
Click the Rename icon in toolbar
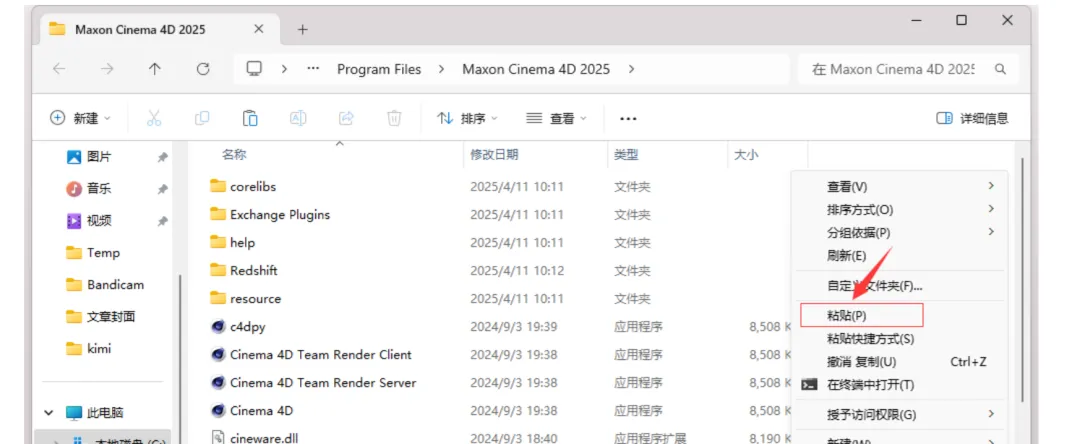(298, 118)
